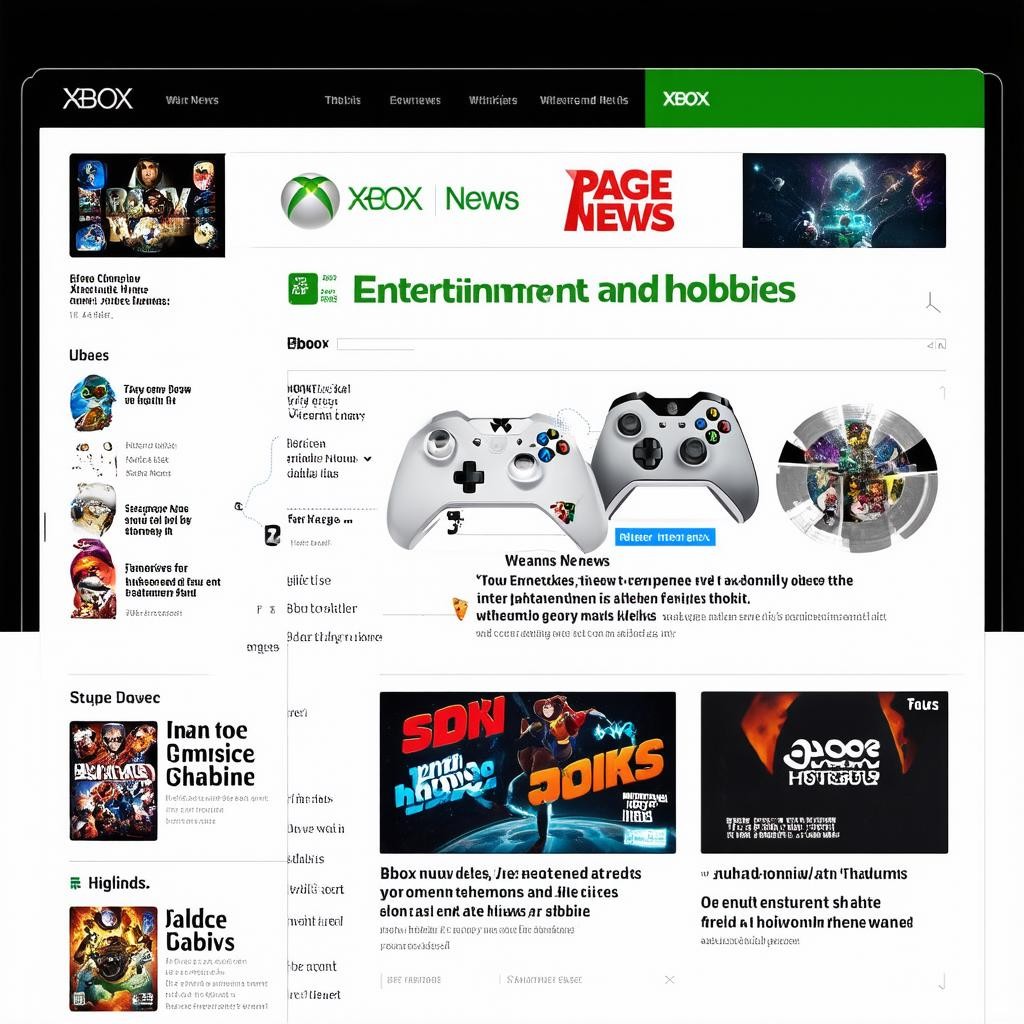Select the green XBOX tab in header
This screenshot has height=1024, width=1024.
814,99
